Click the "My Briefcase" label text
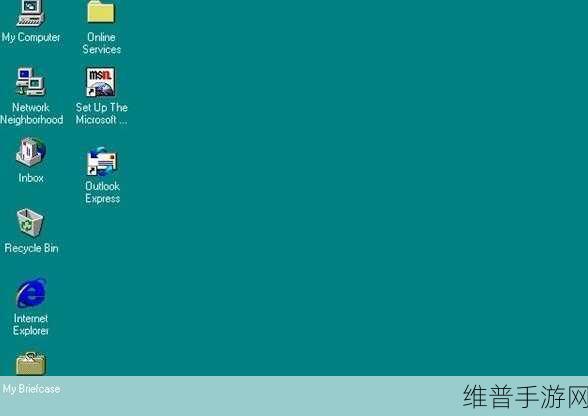Image resolution: width=588 pixels, height=416 pixels. pos(32,389)
